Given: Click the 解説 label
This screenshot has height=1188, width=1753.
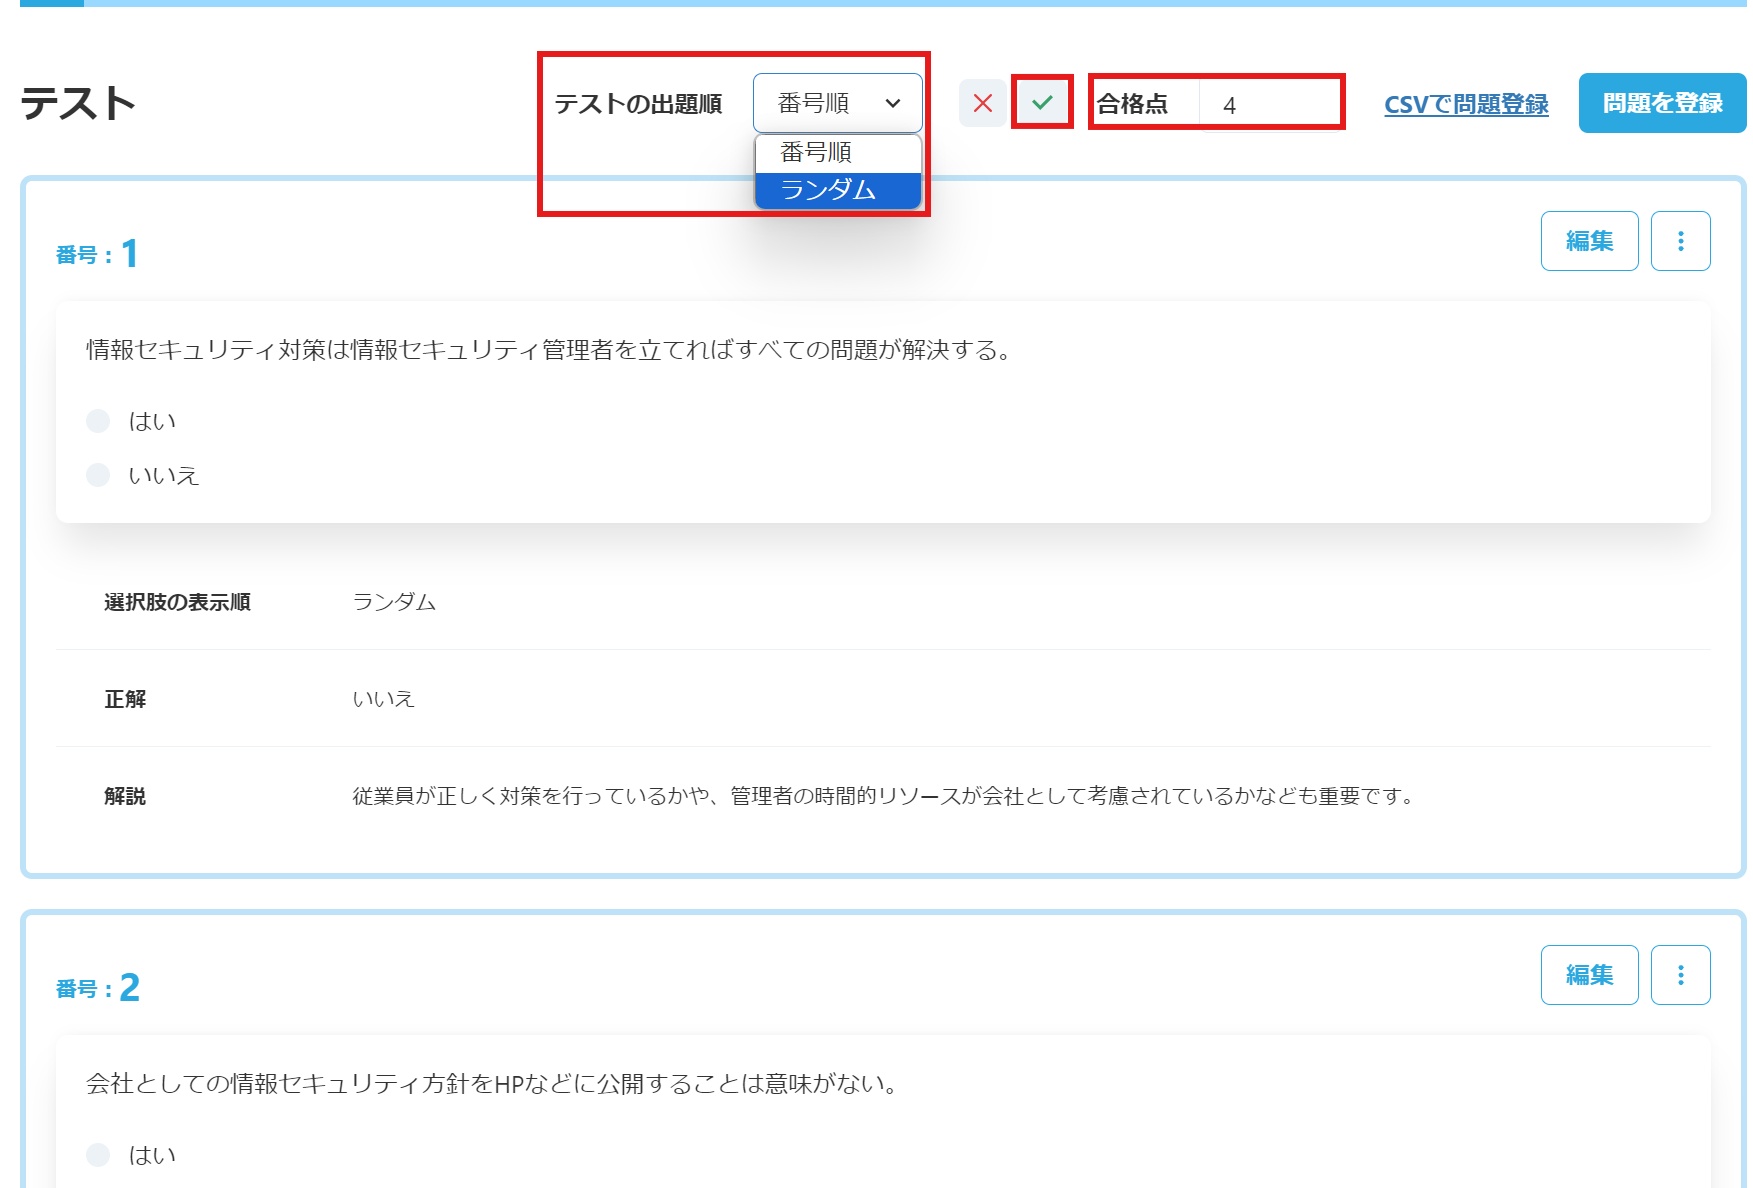Looking at the screenshot, I should [125, 796].
